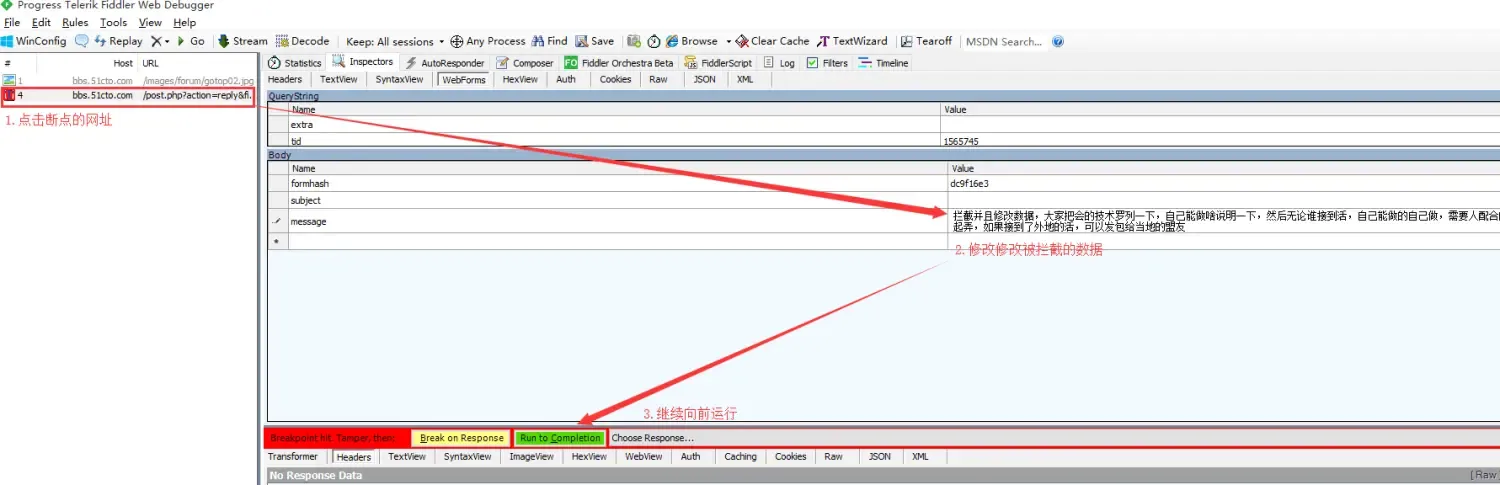The image size is (1500, 485).
Task: Open the Rules menu
Action: 75,22
